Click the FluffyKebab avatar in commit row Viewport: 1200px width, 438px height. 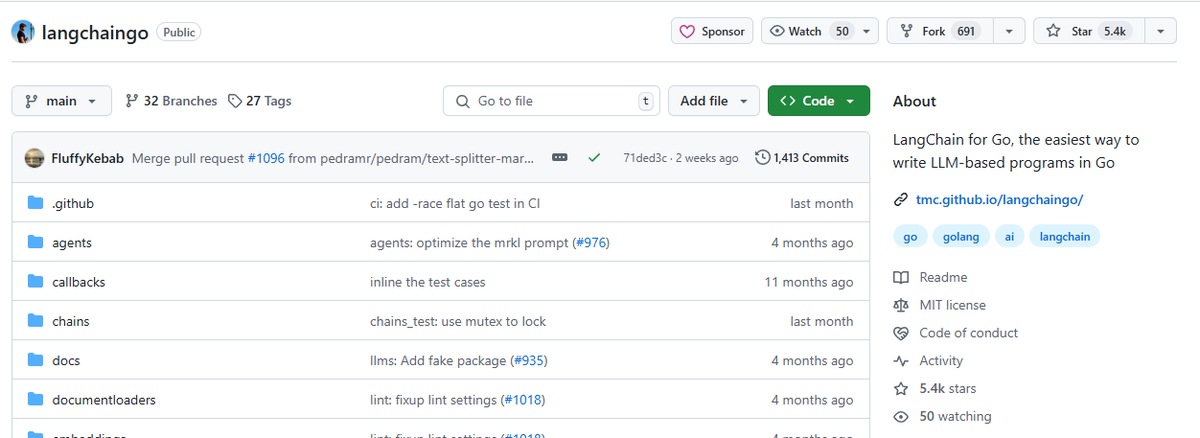pos(34,158)
